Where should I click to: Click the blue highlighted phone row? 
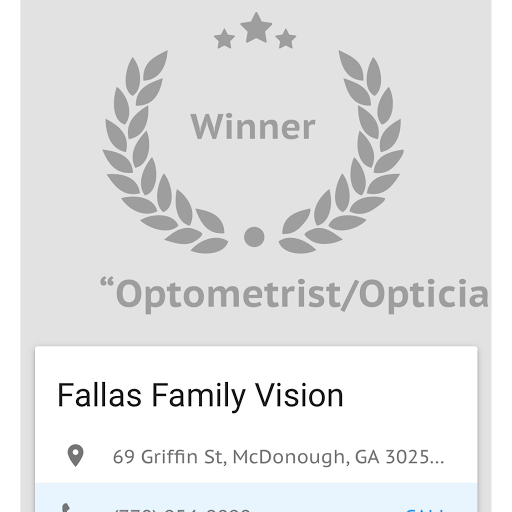tap(256, 497)
